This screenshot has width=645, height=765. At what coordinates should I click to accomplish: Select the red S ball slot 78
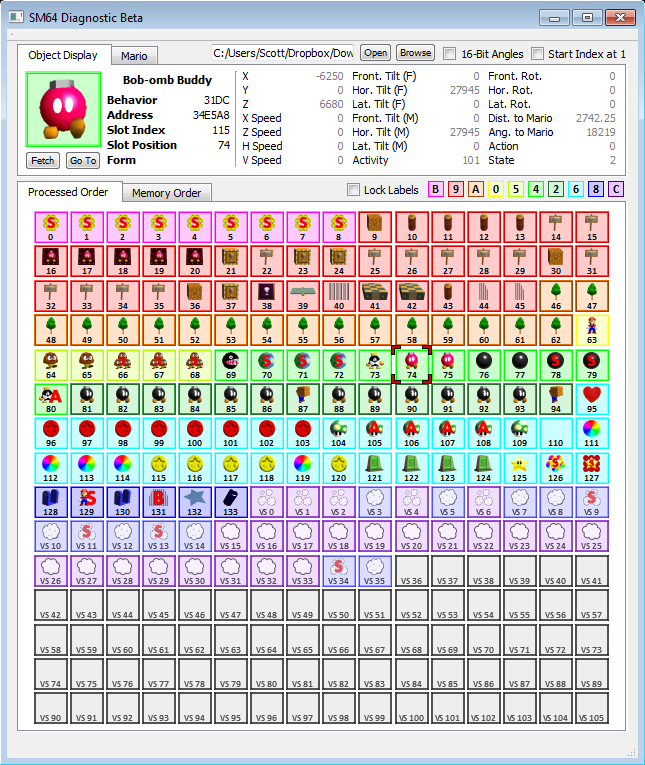click(x=556, y=365)
